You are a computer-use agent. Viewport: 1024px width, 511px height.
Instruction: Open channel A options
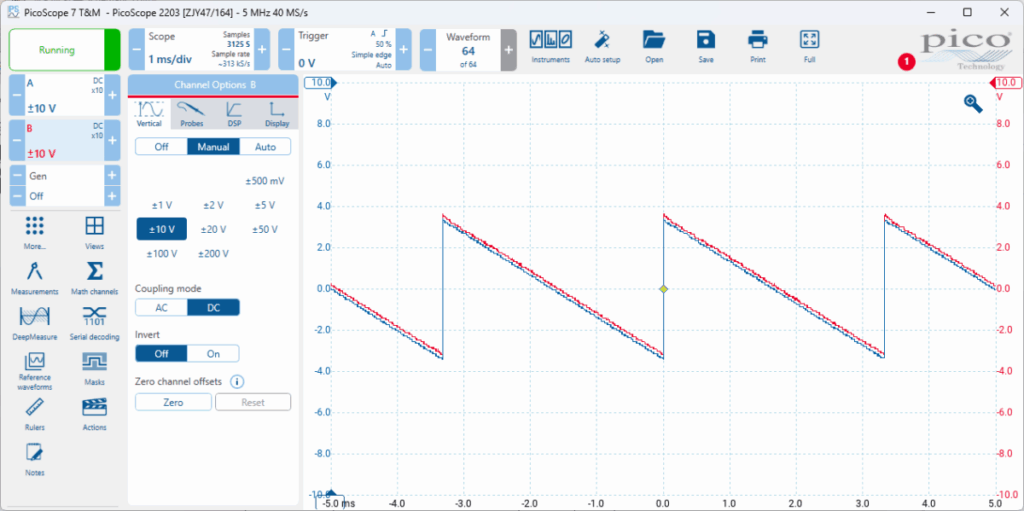pyautogui.click(x=65, y=95)
